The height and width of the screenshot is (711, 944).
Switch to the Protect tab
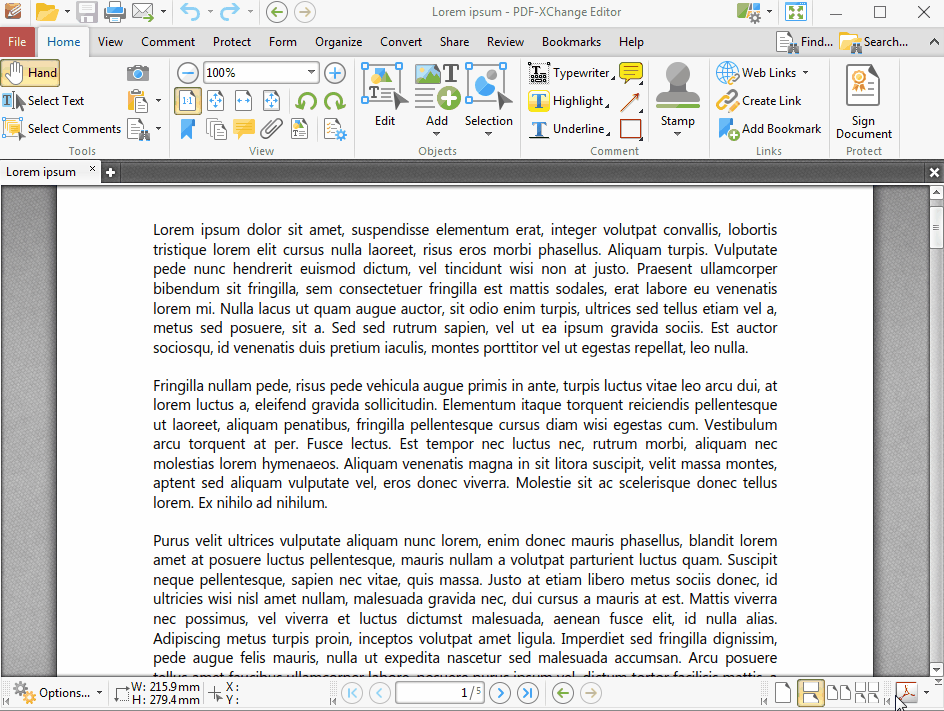(232, 42)
